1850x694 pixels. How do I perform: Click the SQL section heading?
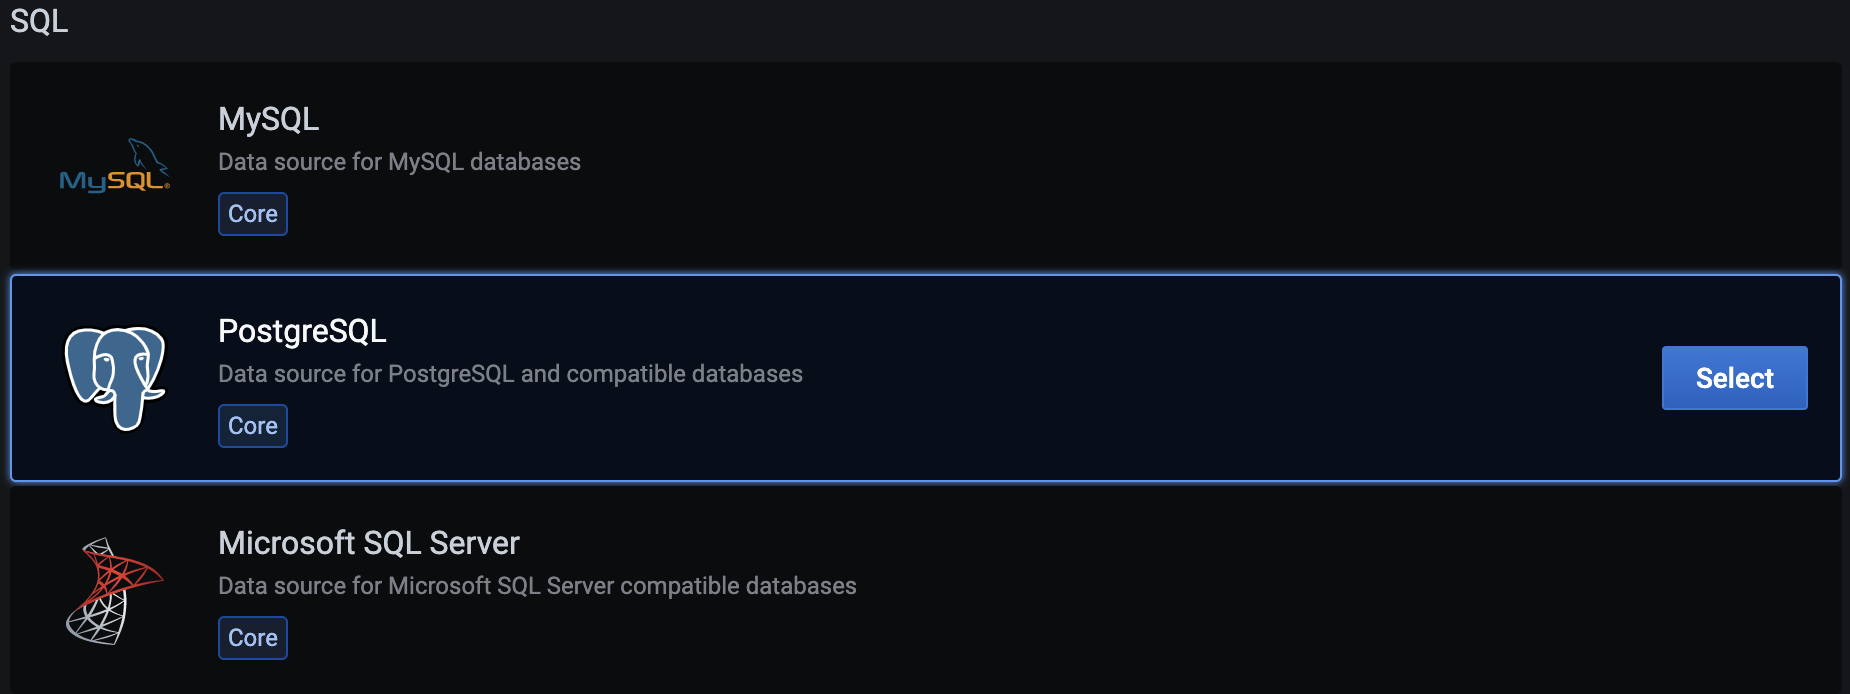click(39, 21)
